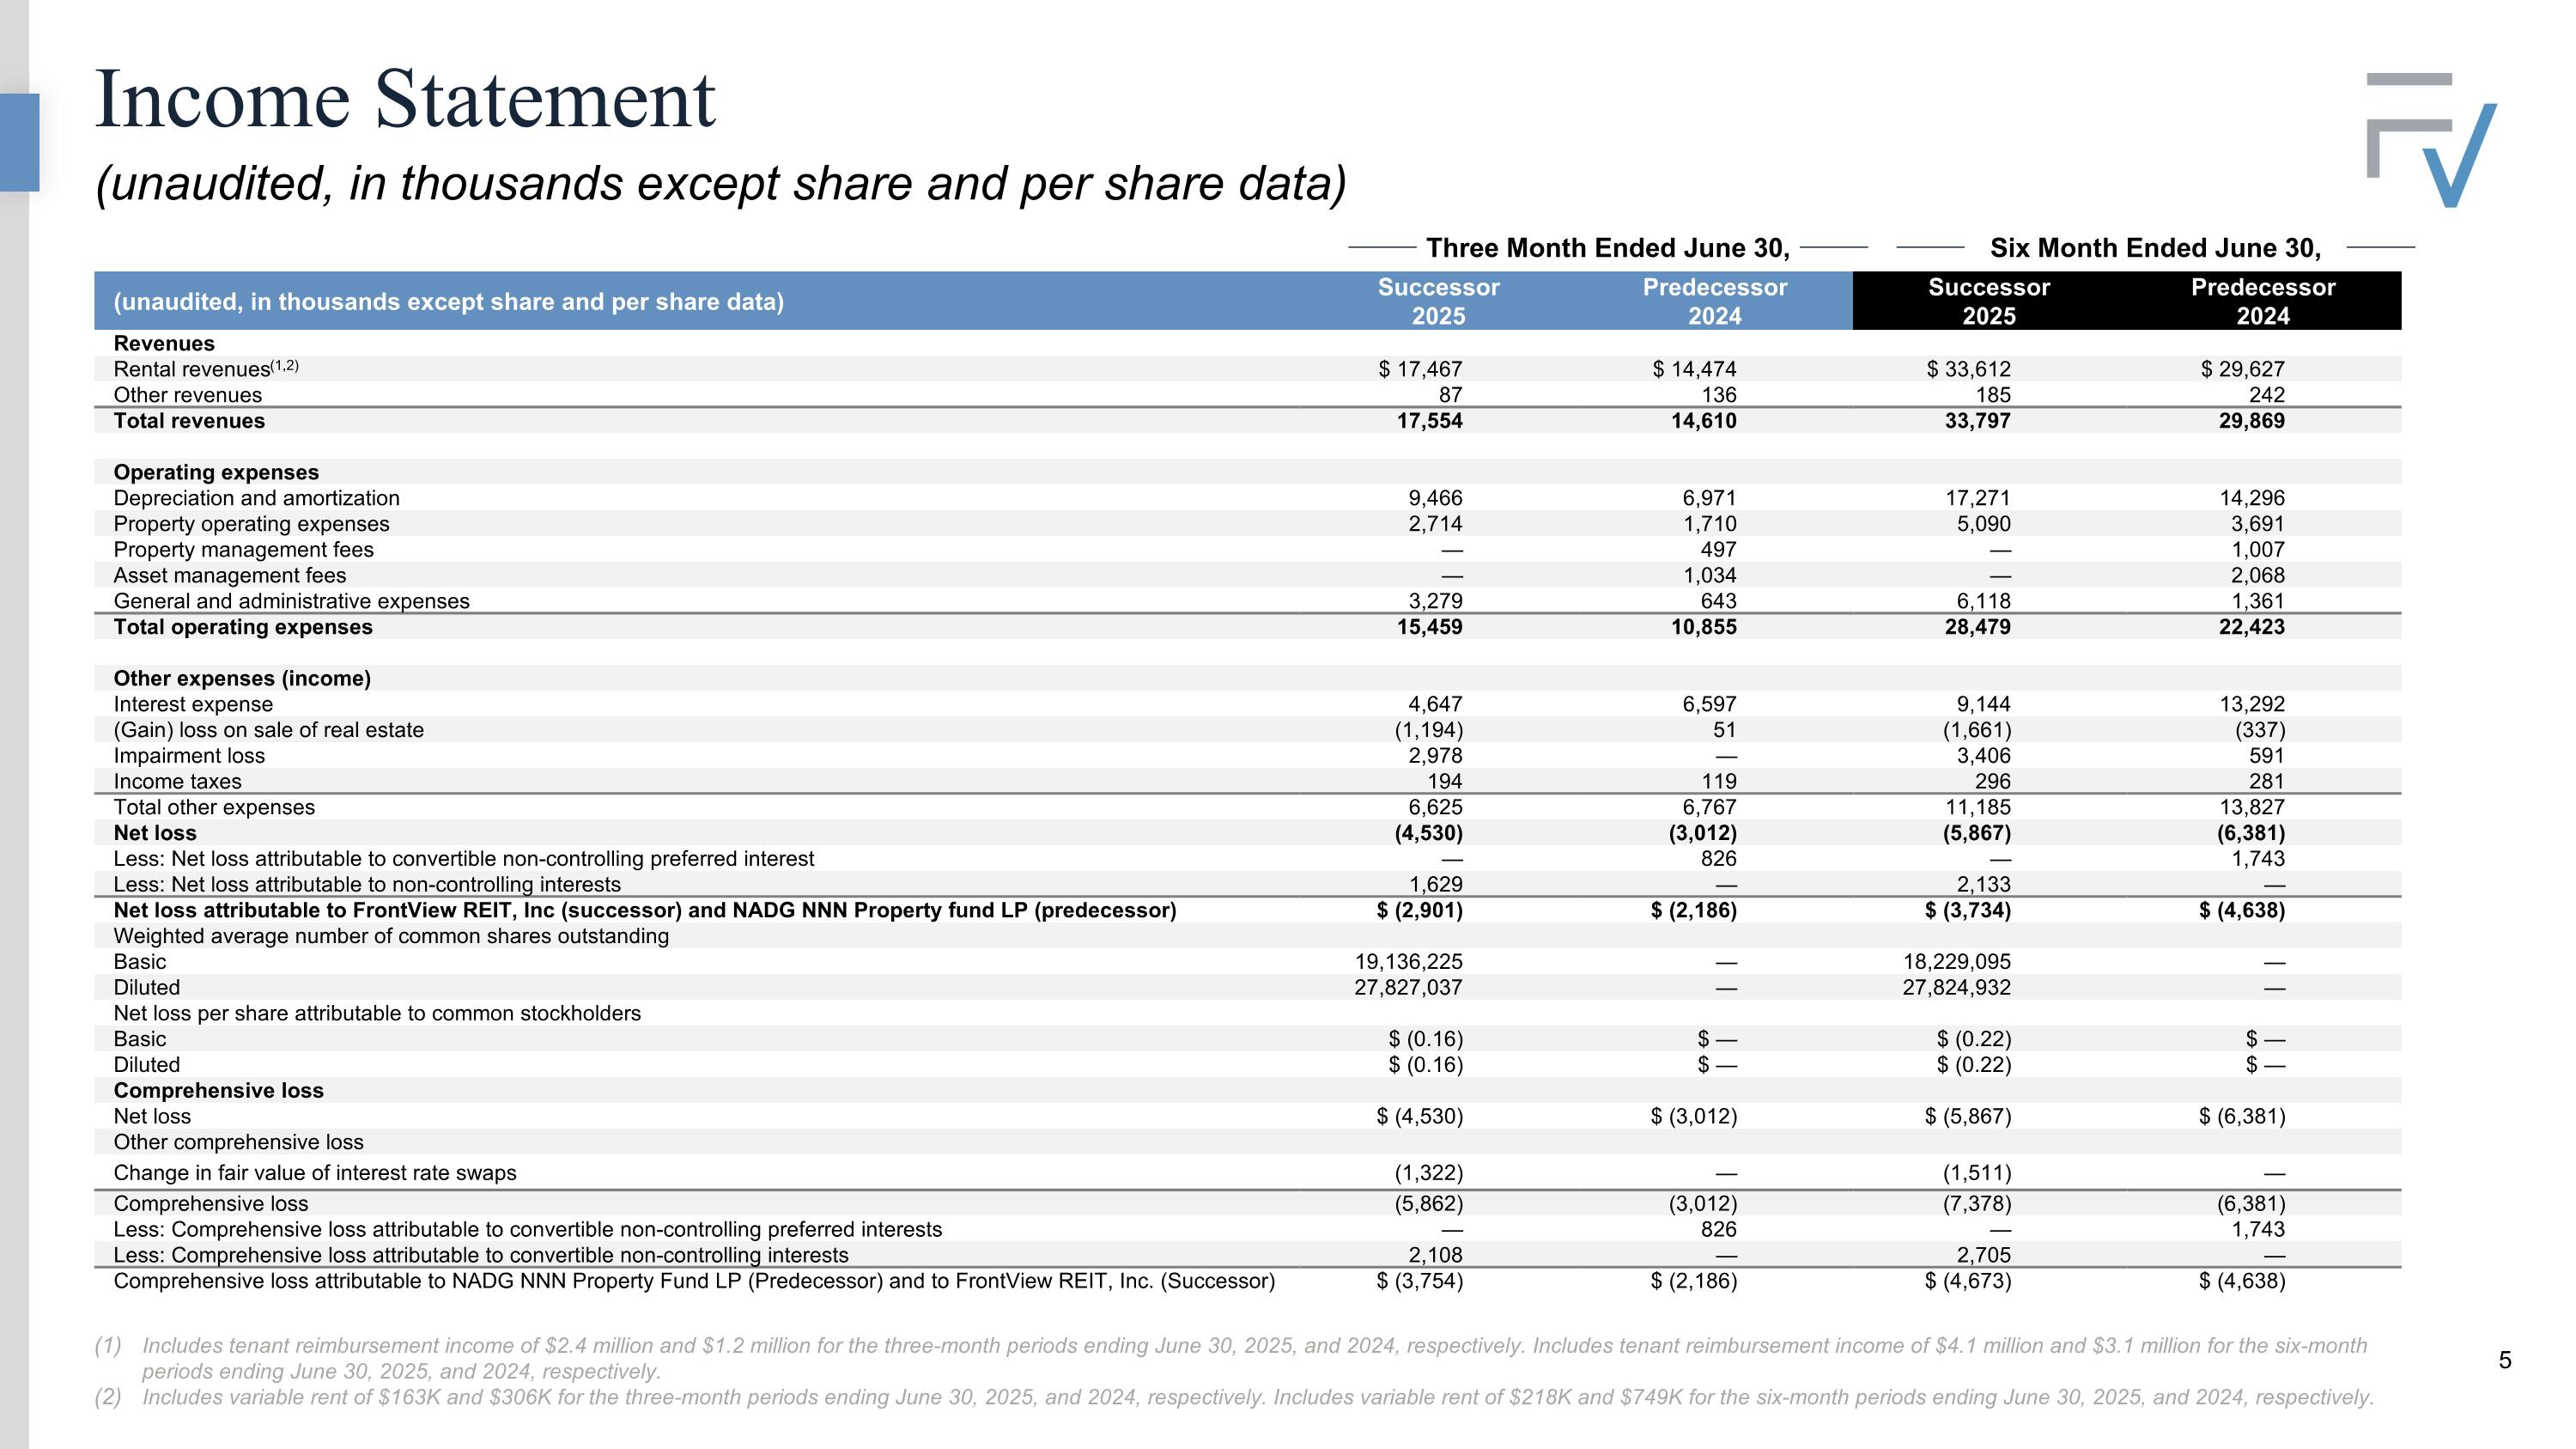The height and width of the screenshot is (1449, 2576).
Task: Click depreciation value "9,466"
Action: pos(1435,498)
